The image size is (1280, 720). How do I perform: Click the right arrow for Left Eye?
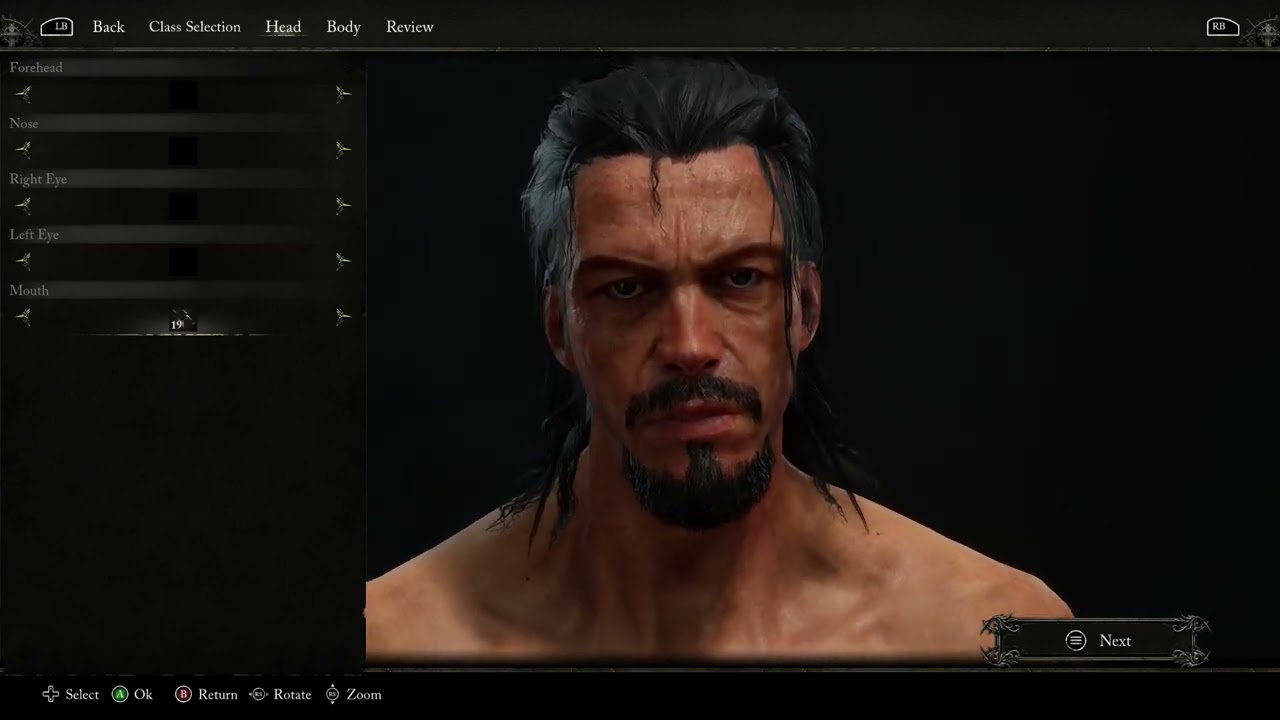click(x=343, y=260)
